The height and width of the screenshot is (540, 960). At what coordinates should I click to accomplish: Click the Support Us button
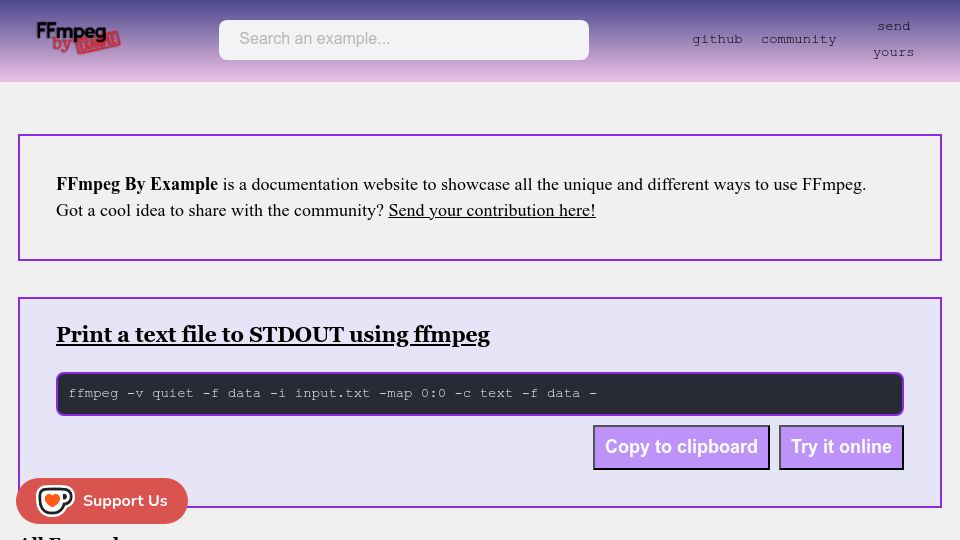[102, 501]
